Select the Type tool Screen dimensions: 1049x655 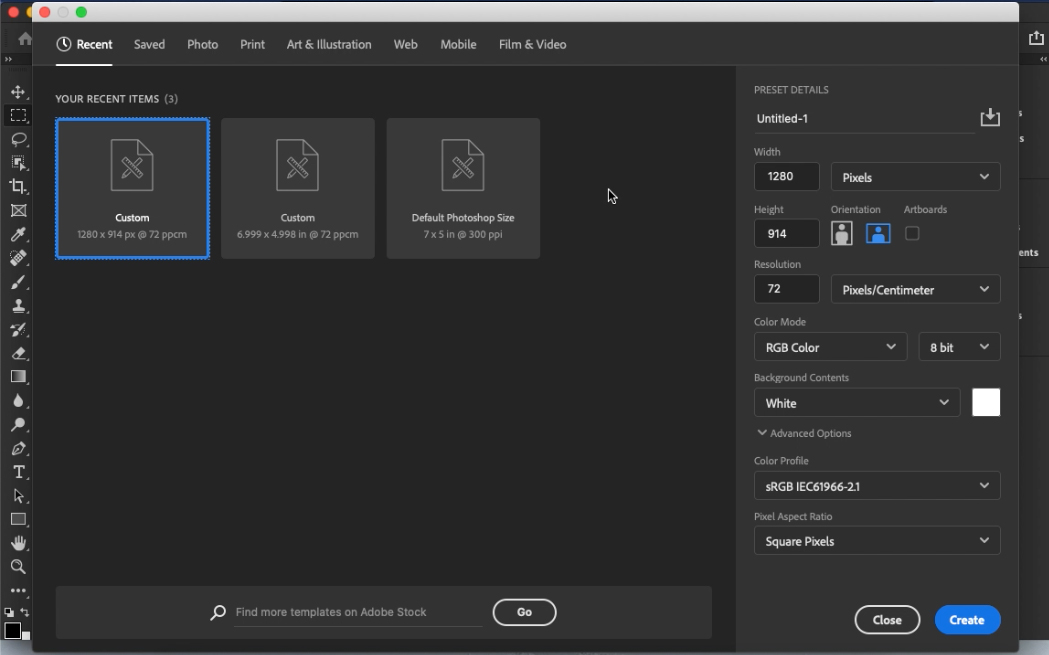pos(18,472)
